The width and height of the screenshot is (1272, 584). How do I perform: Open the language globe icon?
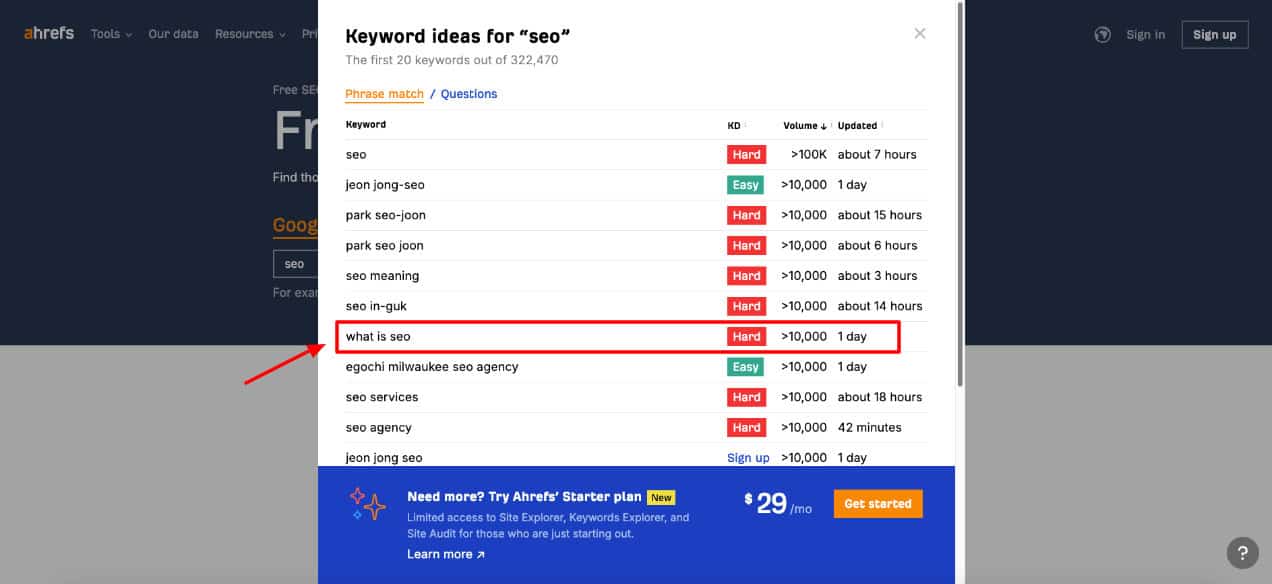(x=1102, y=34)
